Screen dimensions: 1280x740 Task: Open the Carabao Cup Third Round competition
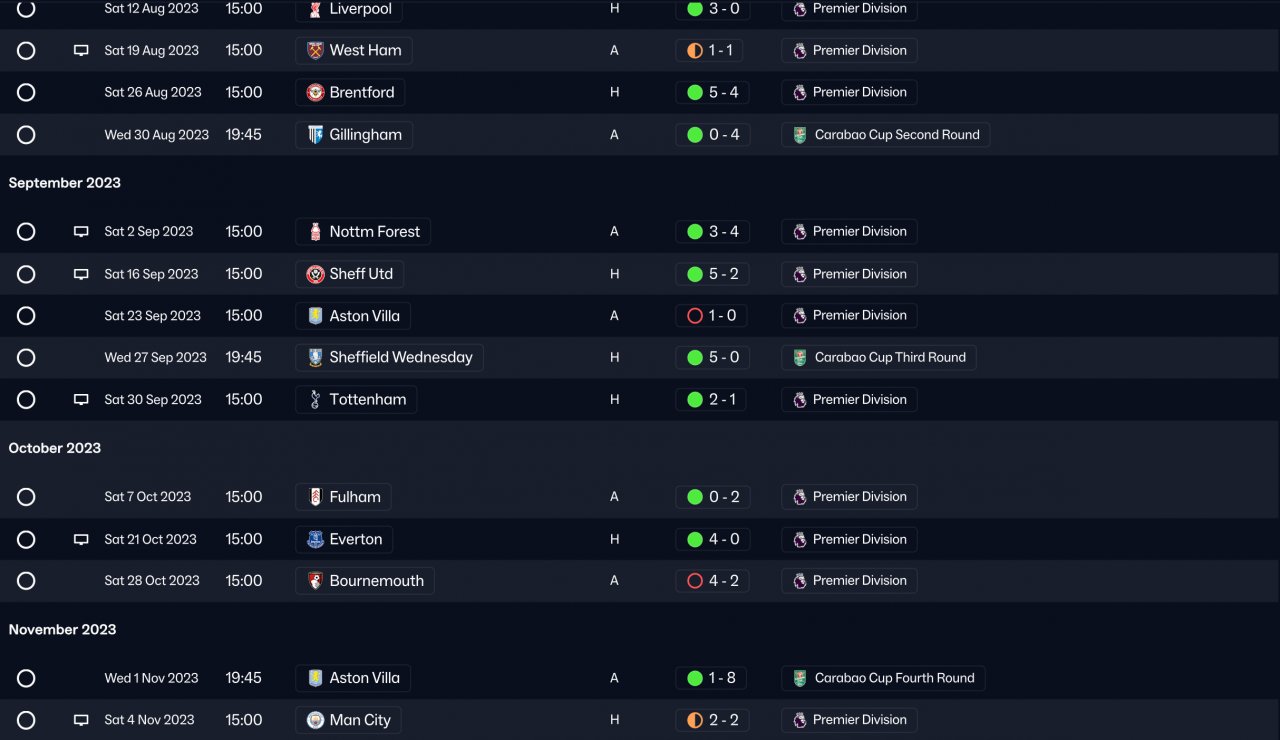(889, 358)
